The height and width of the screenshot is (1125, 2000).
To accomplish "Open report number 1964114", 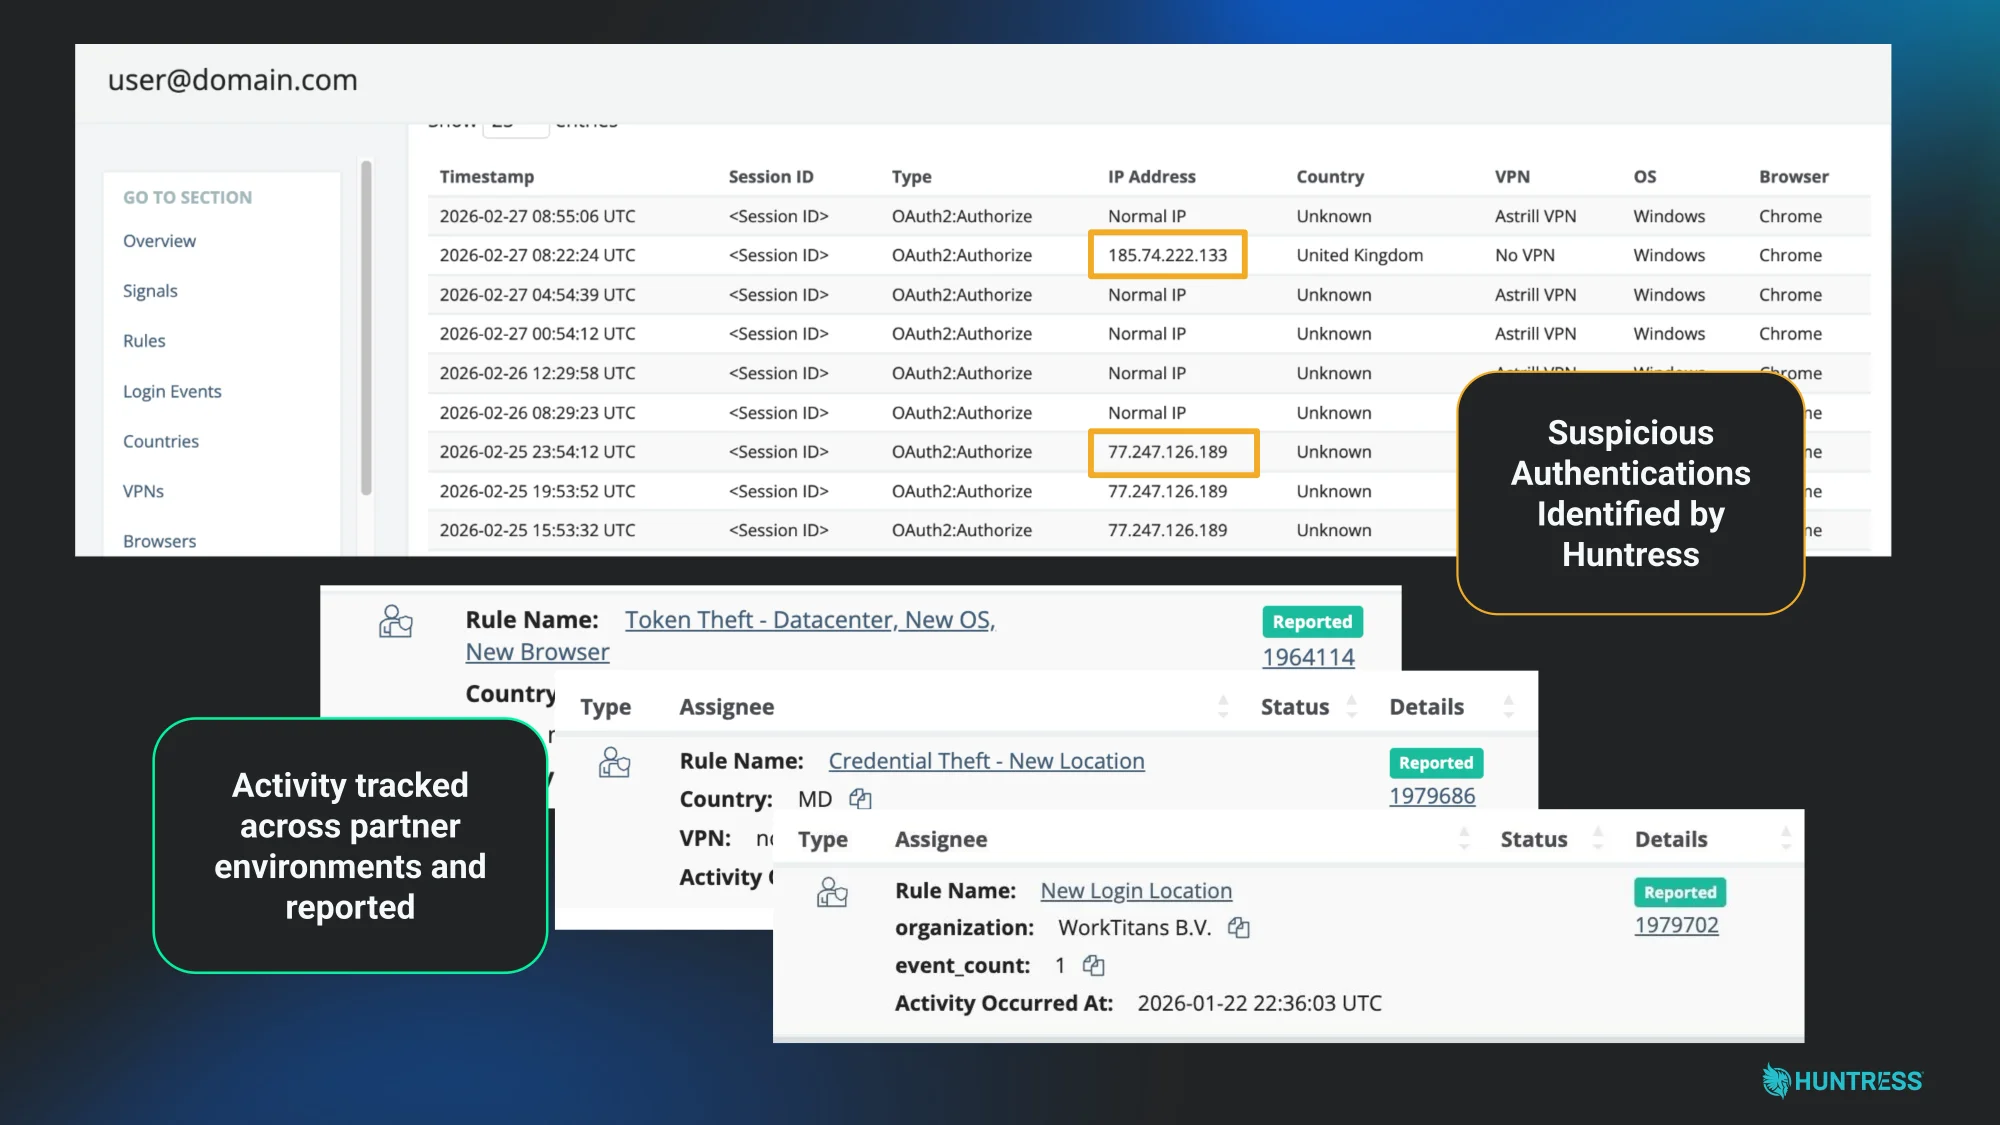I will coord(1308,657).
